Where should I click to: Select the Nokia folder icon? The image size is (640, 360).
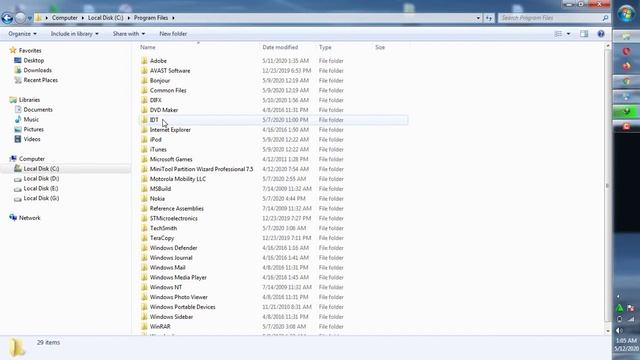[x=144, y=198]
